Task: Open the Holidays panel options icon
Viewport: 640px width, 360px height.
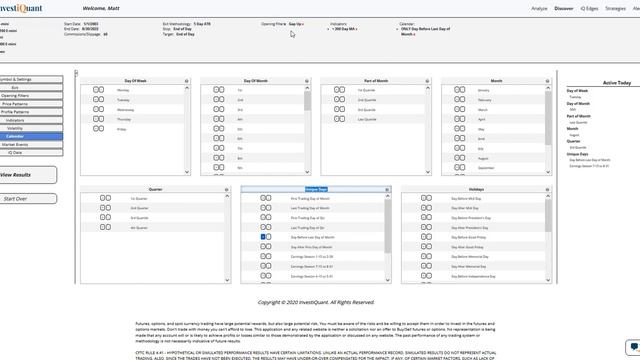Action: click(x=547, y=189)
